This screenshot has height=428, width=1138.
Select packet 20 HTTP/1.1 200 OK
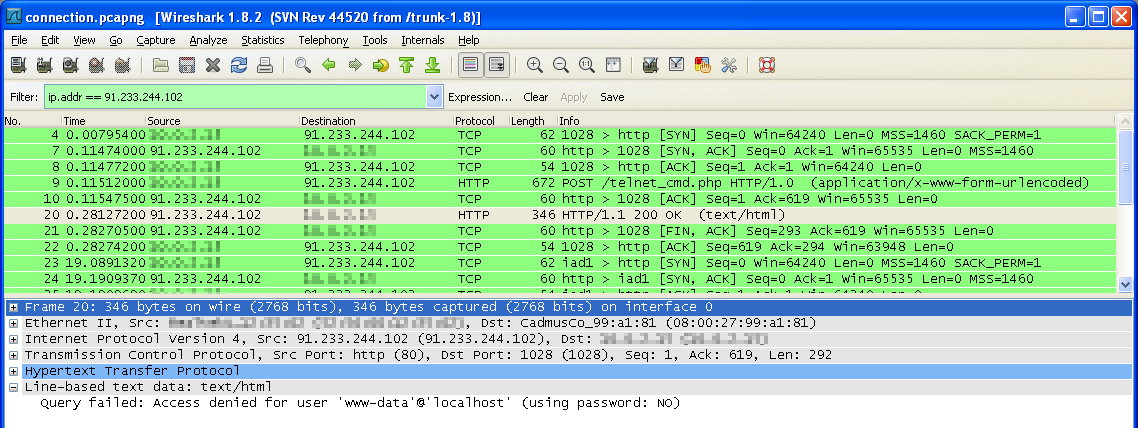click(560, 215)
